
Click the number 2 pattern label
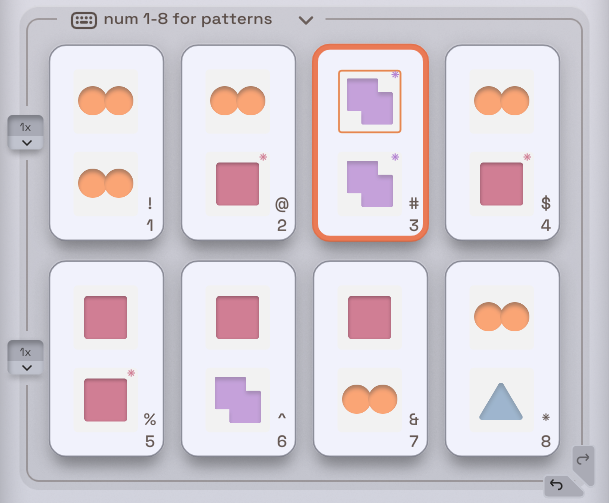(x=282, y=225)
